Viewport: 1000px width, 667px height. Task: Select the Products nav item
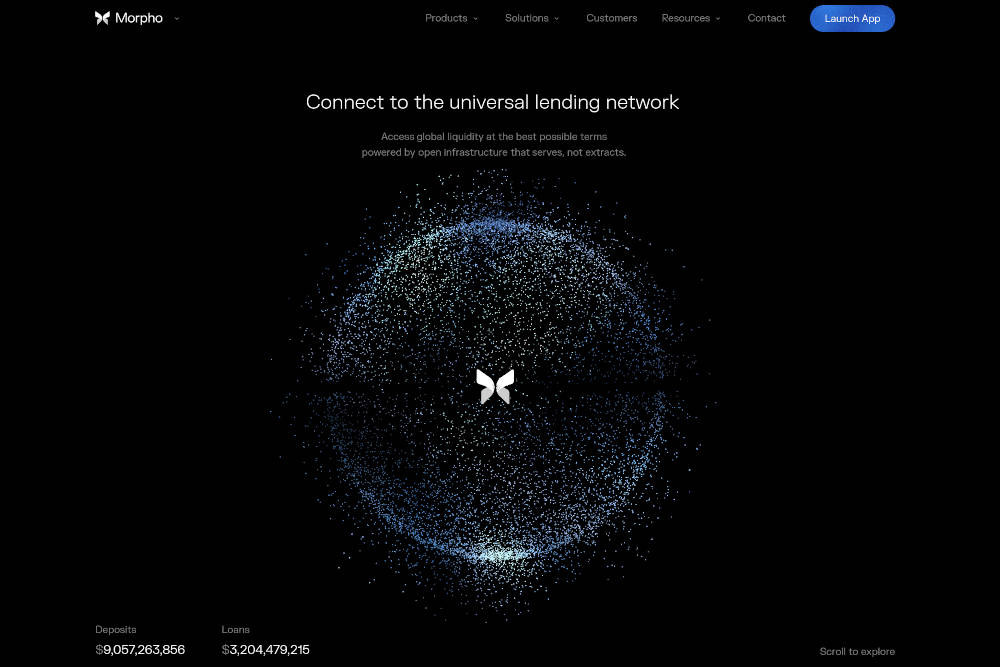[445, 18]
